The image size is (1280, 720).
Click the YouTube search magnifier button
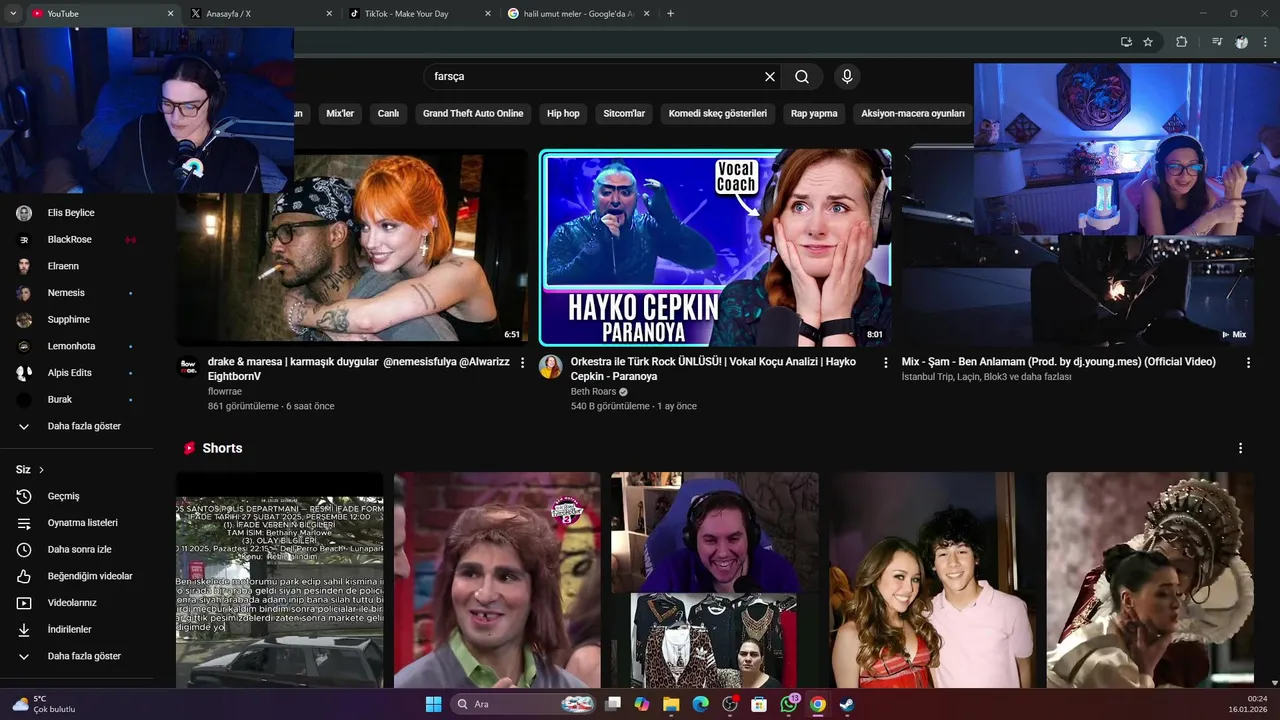[x=802, y=77]
